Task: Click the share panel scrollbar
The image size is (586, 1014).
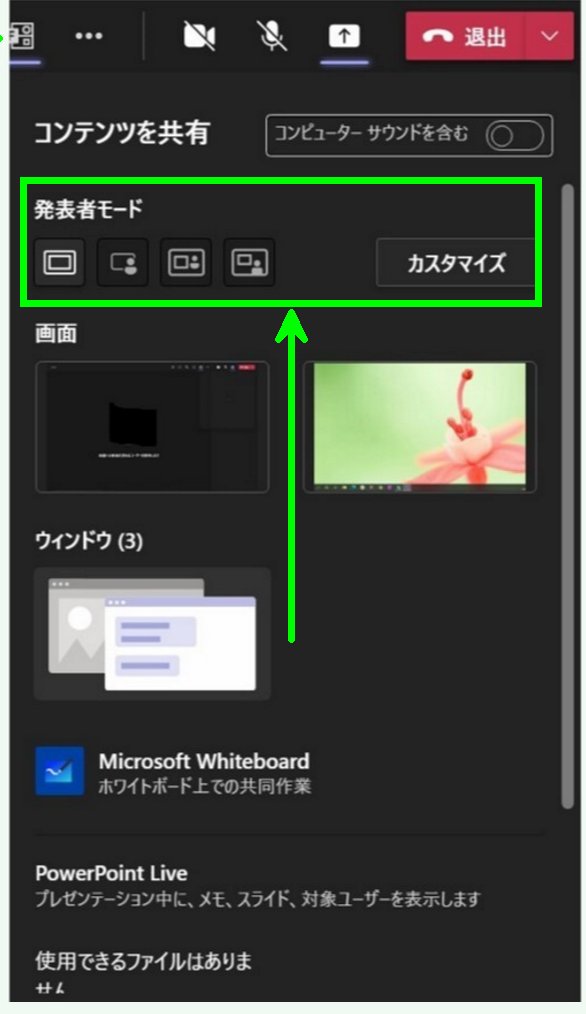Action: coord(567,497)
